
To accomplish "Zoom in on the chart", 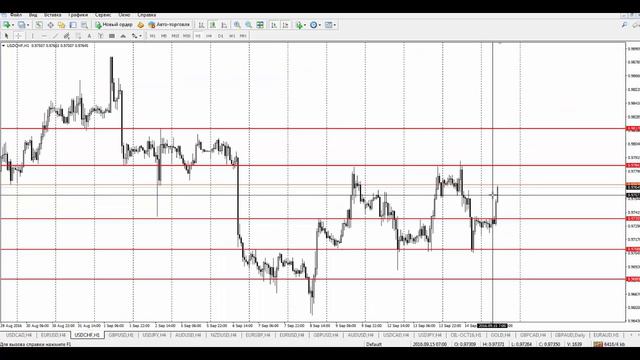I will [237, 25].
